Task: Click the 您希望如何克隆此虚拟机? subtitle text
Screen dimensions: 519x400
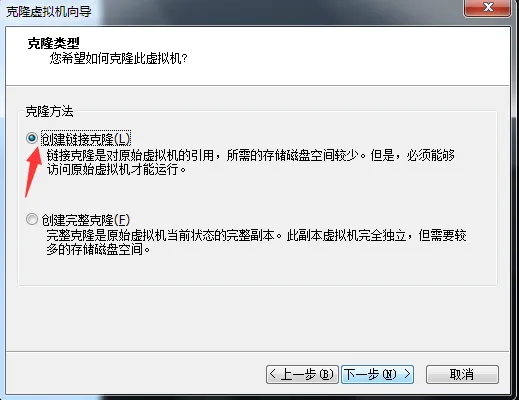Action: (118, 59)
